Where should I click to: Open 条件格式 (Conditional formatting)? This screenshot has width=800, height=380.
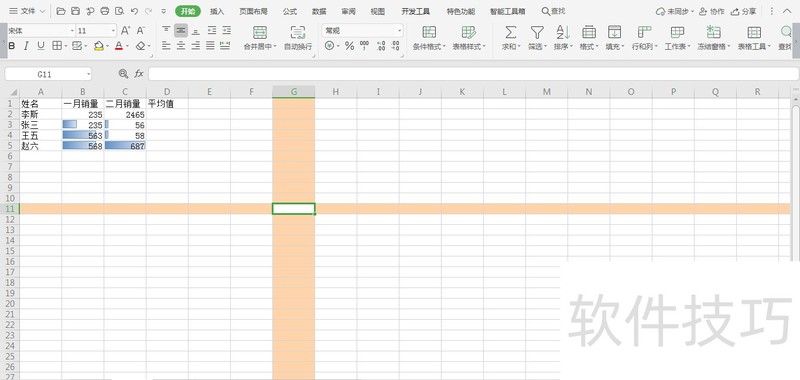click(x=429, y=33)
